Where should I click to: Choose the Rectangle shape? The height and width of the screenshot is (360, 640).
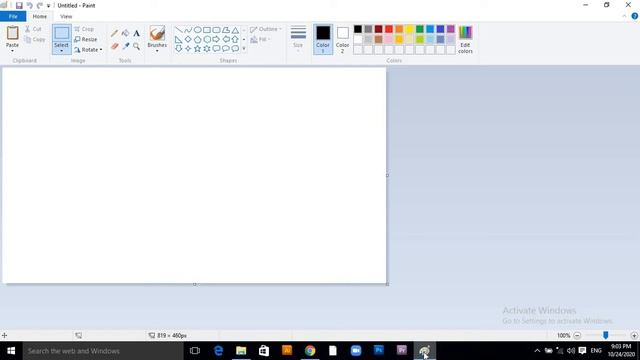coord(207,30)
